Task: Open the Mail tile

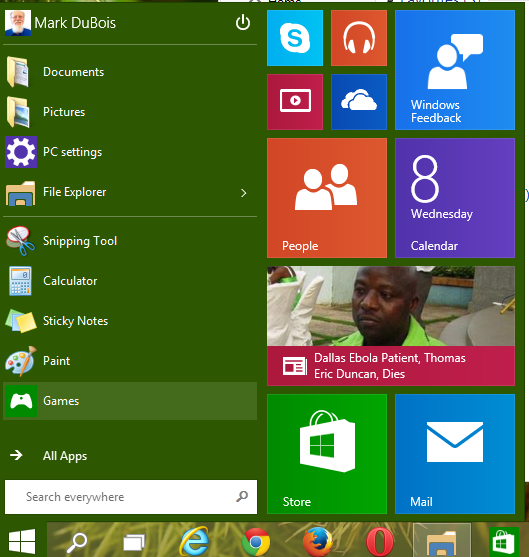Action: pos(455,454)
